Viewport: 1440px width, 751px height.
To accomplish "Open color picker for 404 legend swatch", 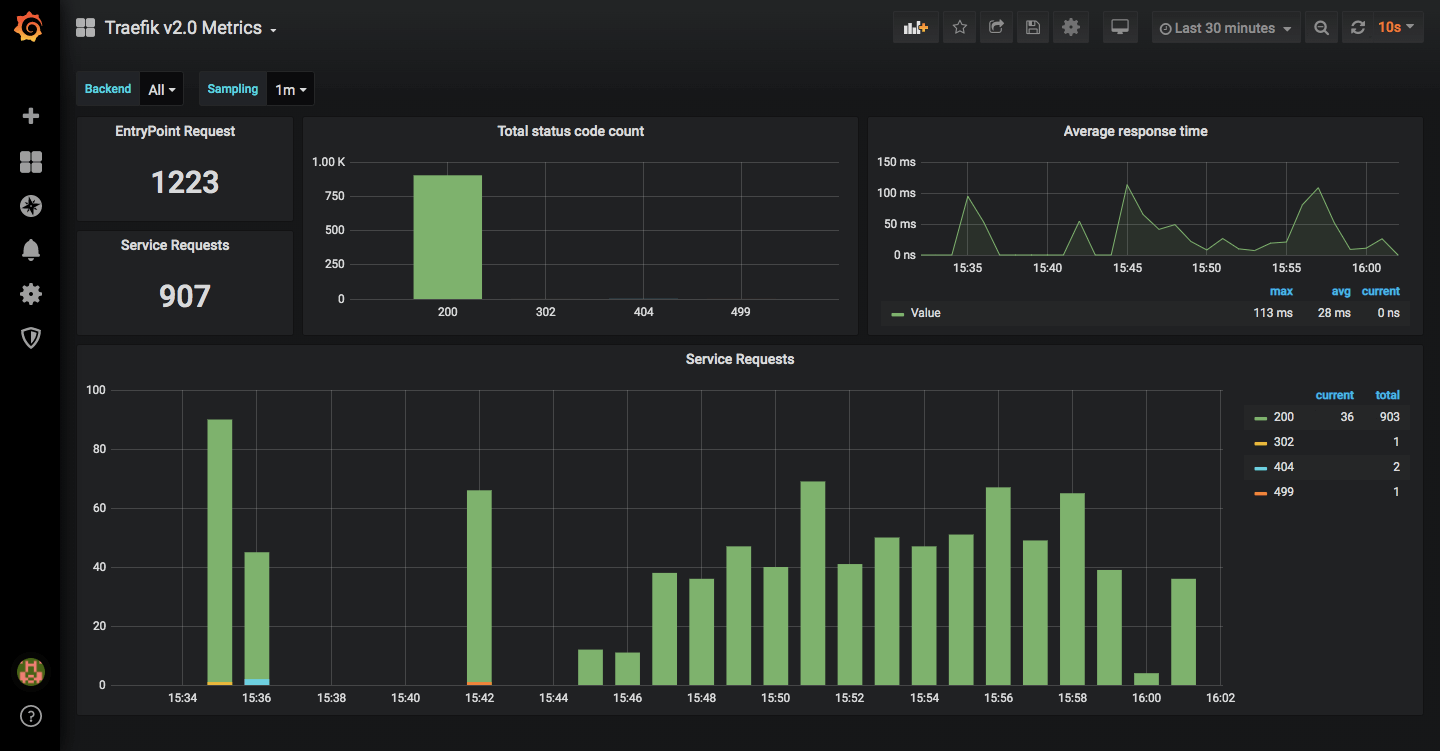I will pyautogui.click(x=1260, y=468).
